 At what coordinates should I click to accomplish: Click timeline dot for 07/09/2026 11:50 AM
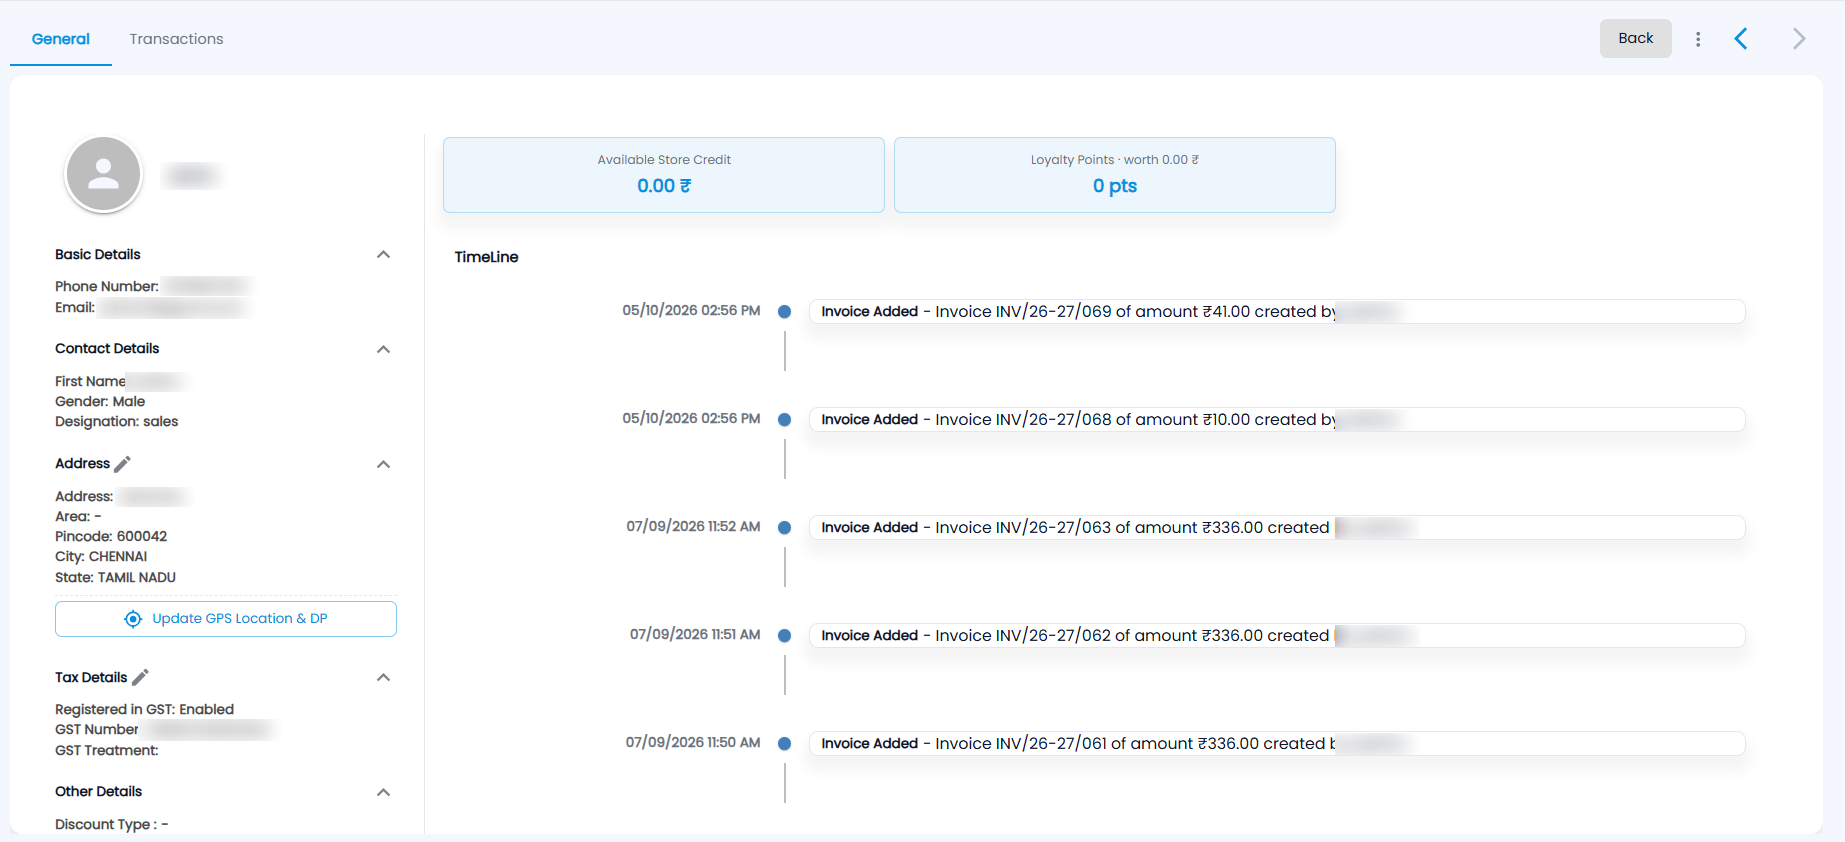[785, 744]
